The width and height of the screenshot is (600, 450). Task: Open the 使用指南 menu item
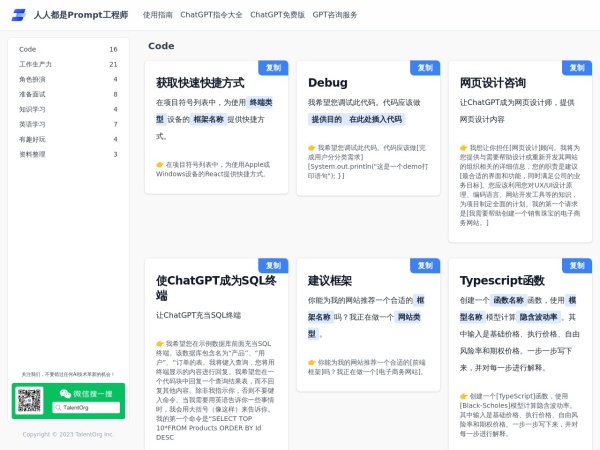tap(157, 15)
